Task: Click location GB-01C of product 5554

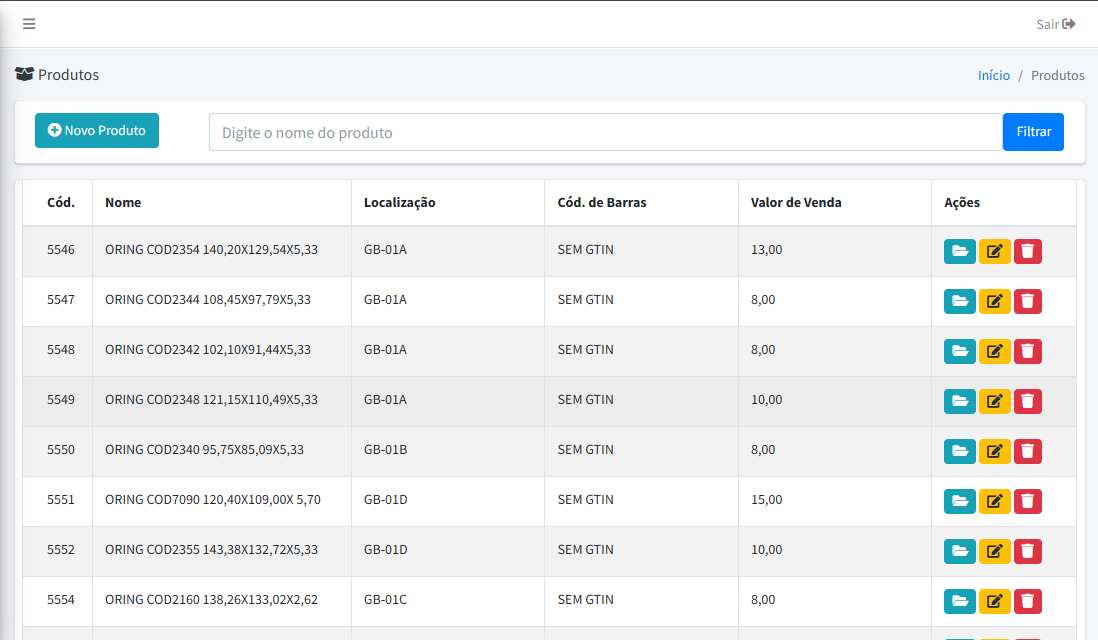Action: (x=385, y=600)
